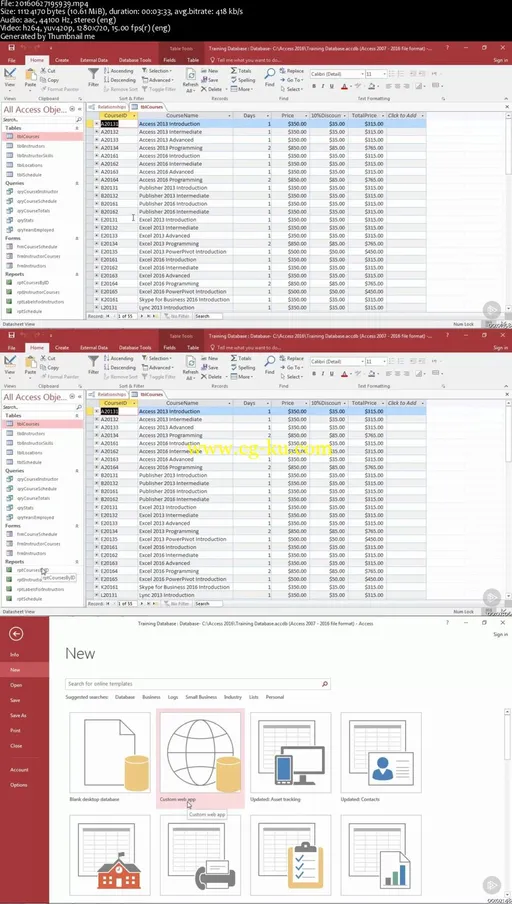Click Cut in first Access frame ribbon
This screenshot has width=512, height=904.
click(x=48, y=71)
